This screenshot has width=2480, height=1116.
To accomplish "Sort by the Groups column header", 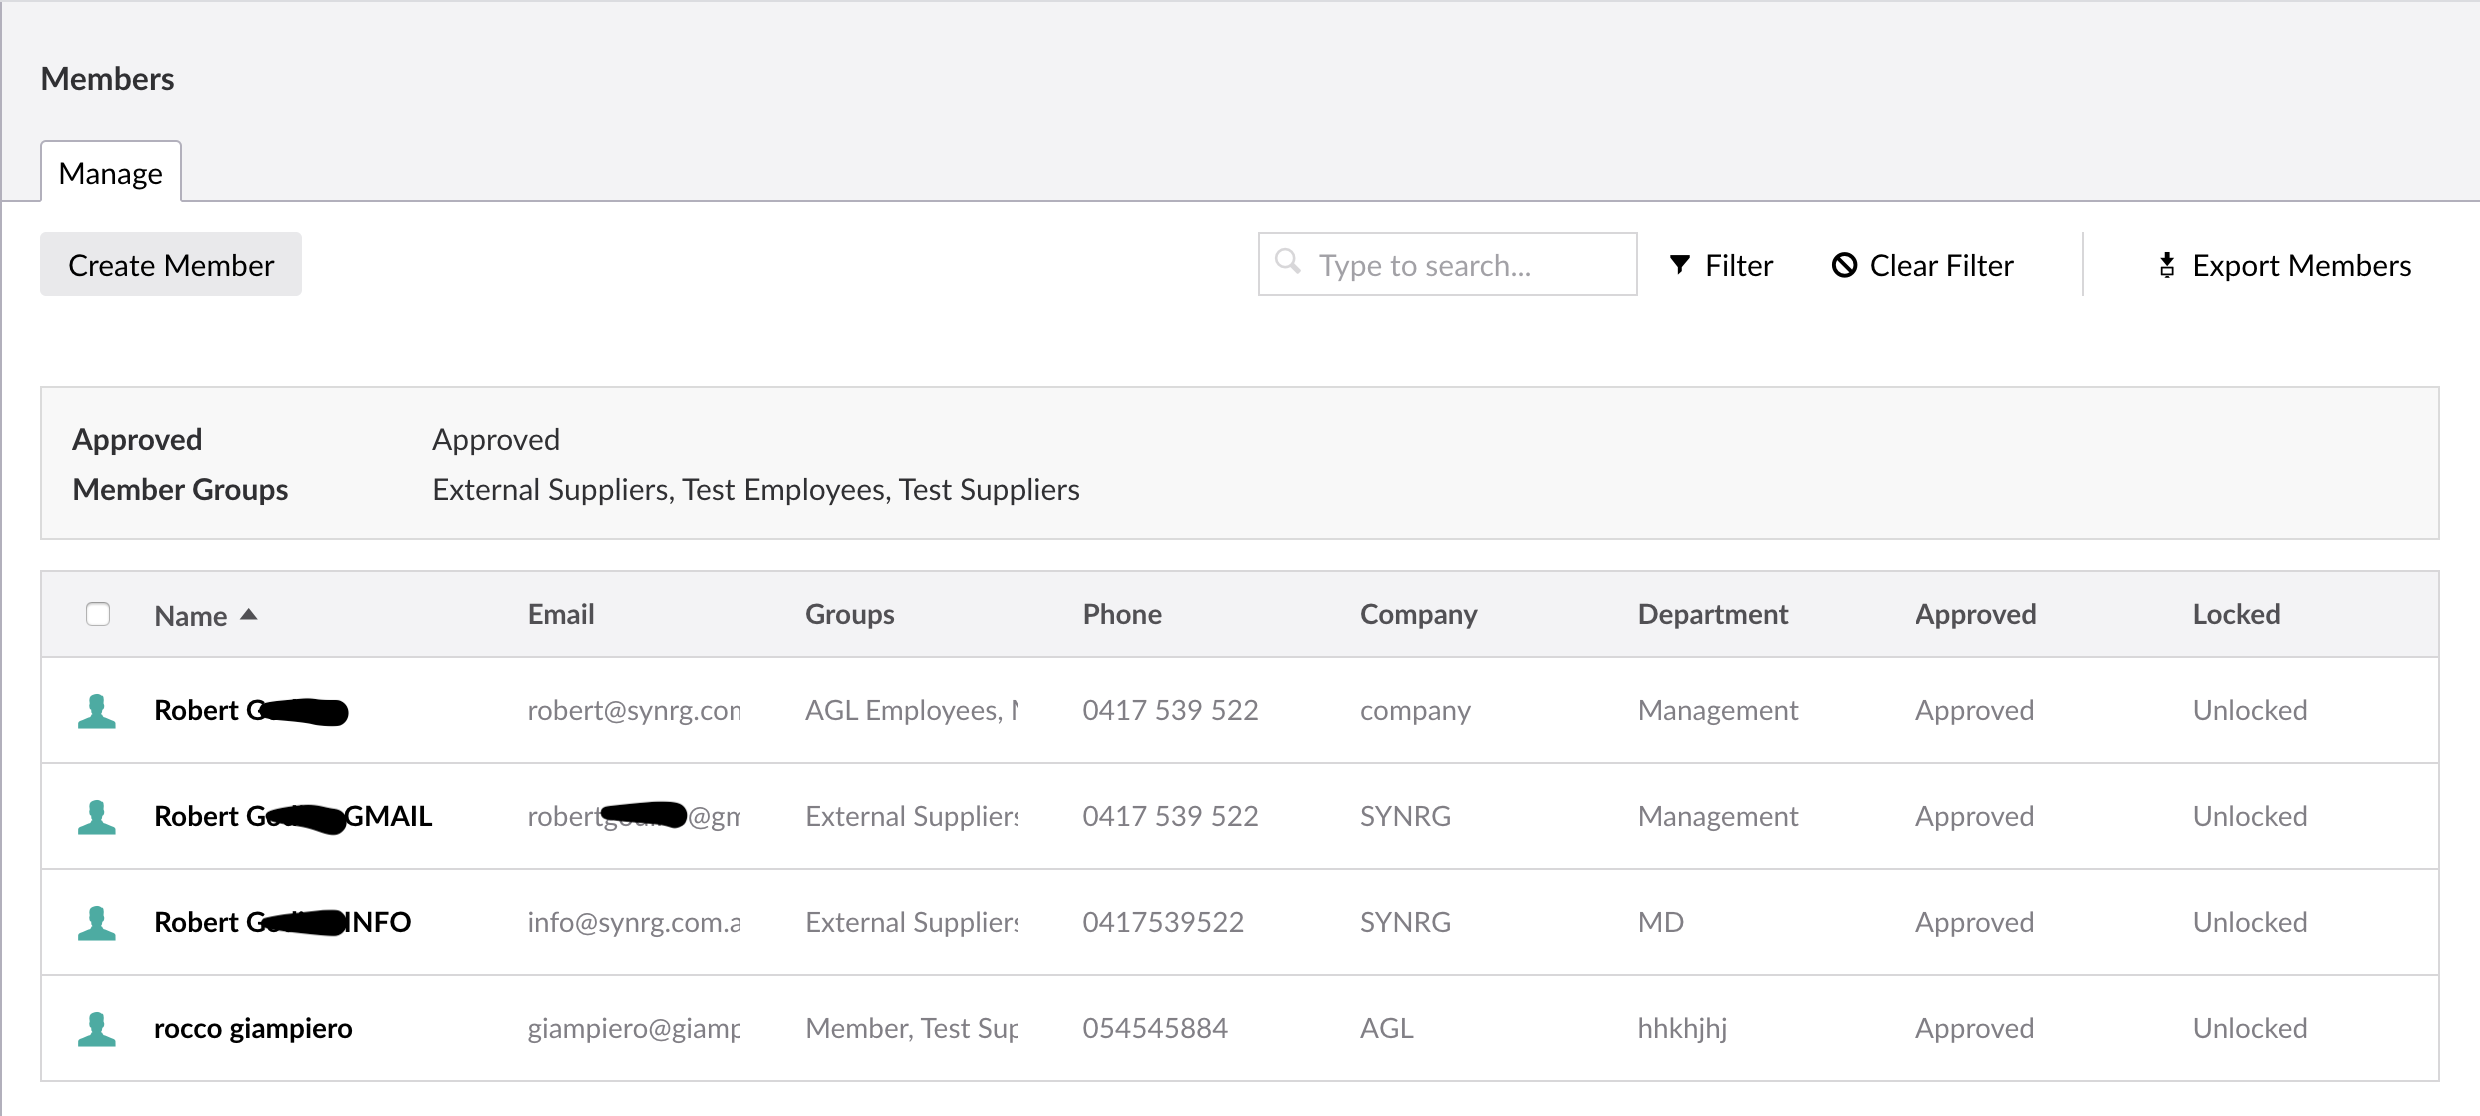I will (850, 614).
